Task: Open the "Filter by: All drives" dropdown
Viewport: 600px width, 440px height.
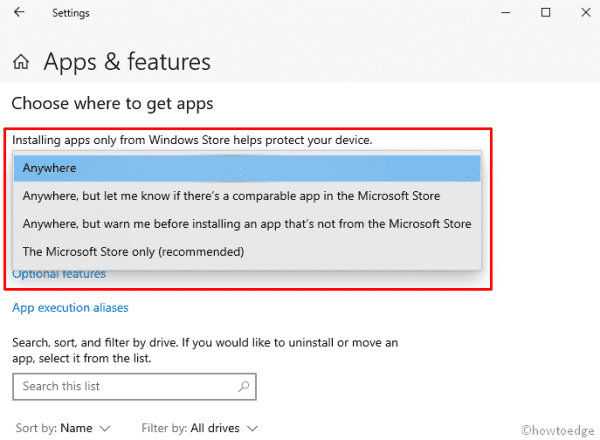Action: (x=200, y=428)
